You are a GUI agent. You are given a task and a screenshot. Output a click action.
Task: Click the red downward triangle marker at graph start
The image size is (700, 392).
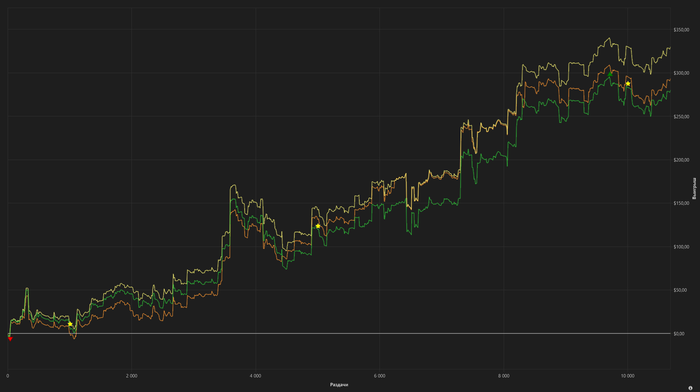10,339
